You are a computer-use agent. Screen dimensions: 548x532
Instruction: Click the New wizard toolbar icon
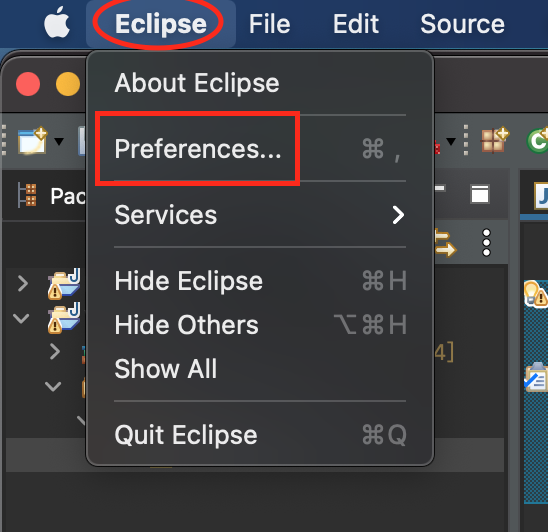[x=33, y=141]
